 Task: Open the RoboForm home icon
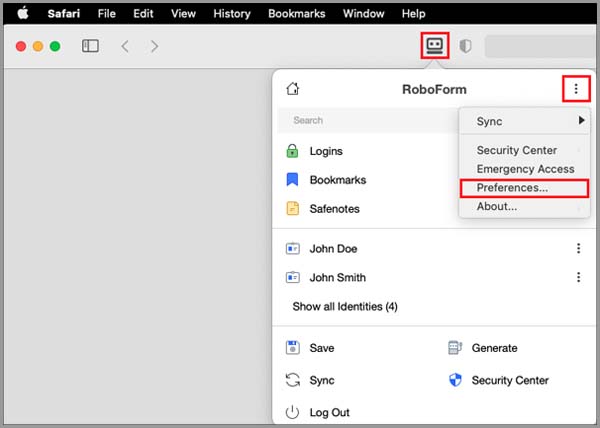click(x=293, y=89)
